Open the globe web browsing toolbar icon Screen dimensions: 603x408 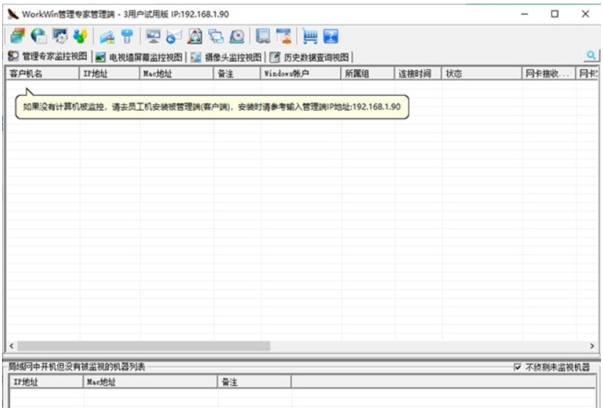click(x=38, y=36)
